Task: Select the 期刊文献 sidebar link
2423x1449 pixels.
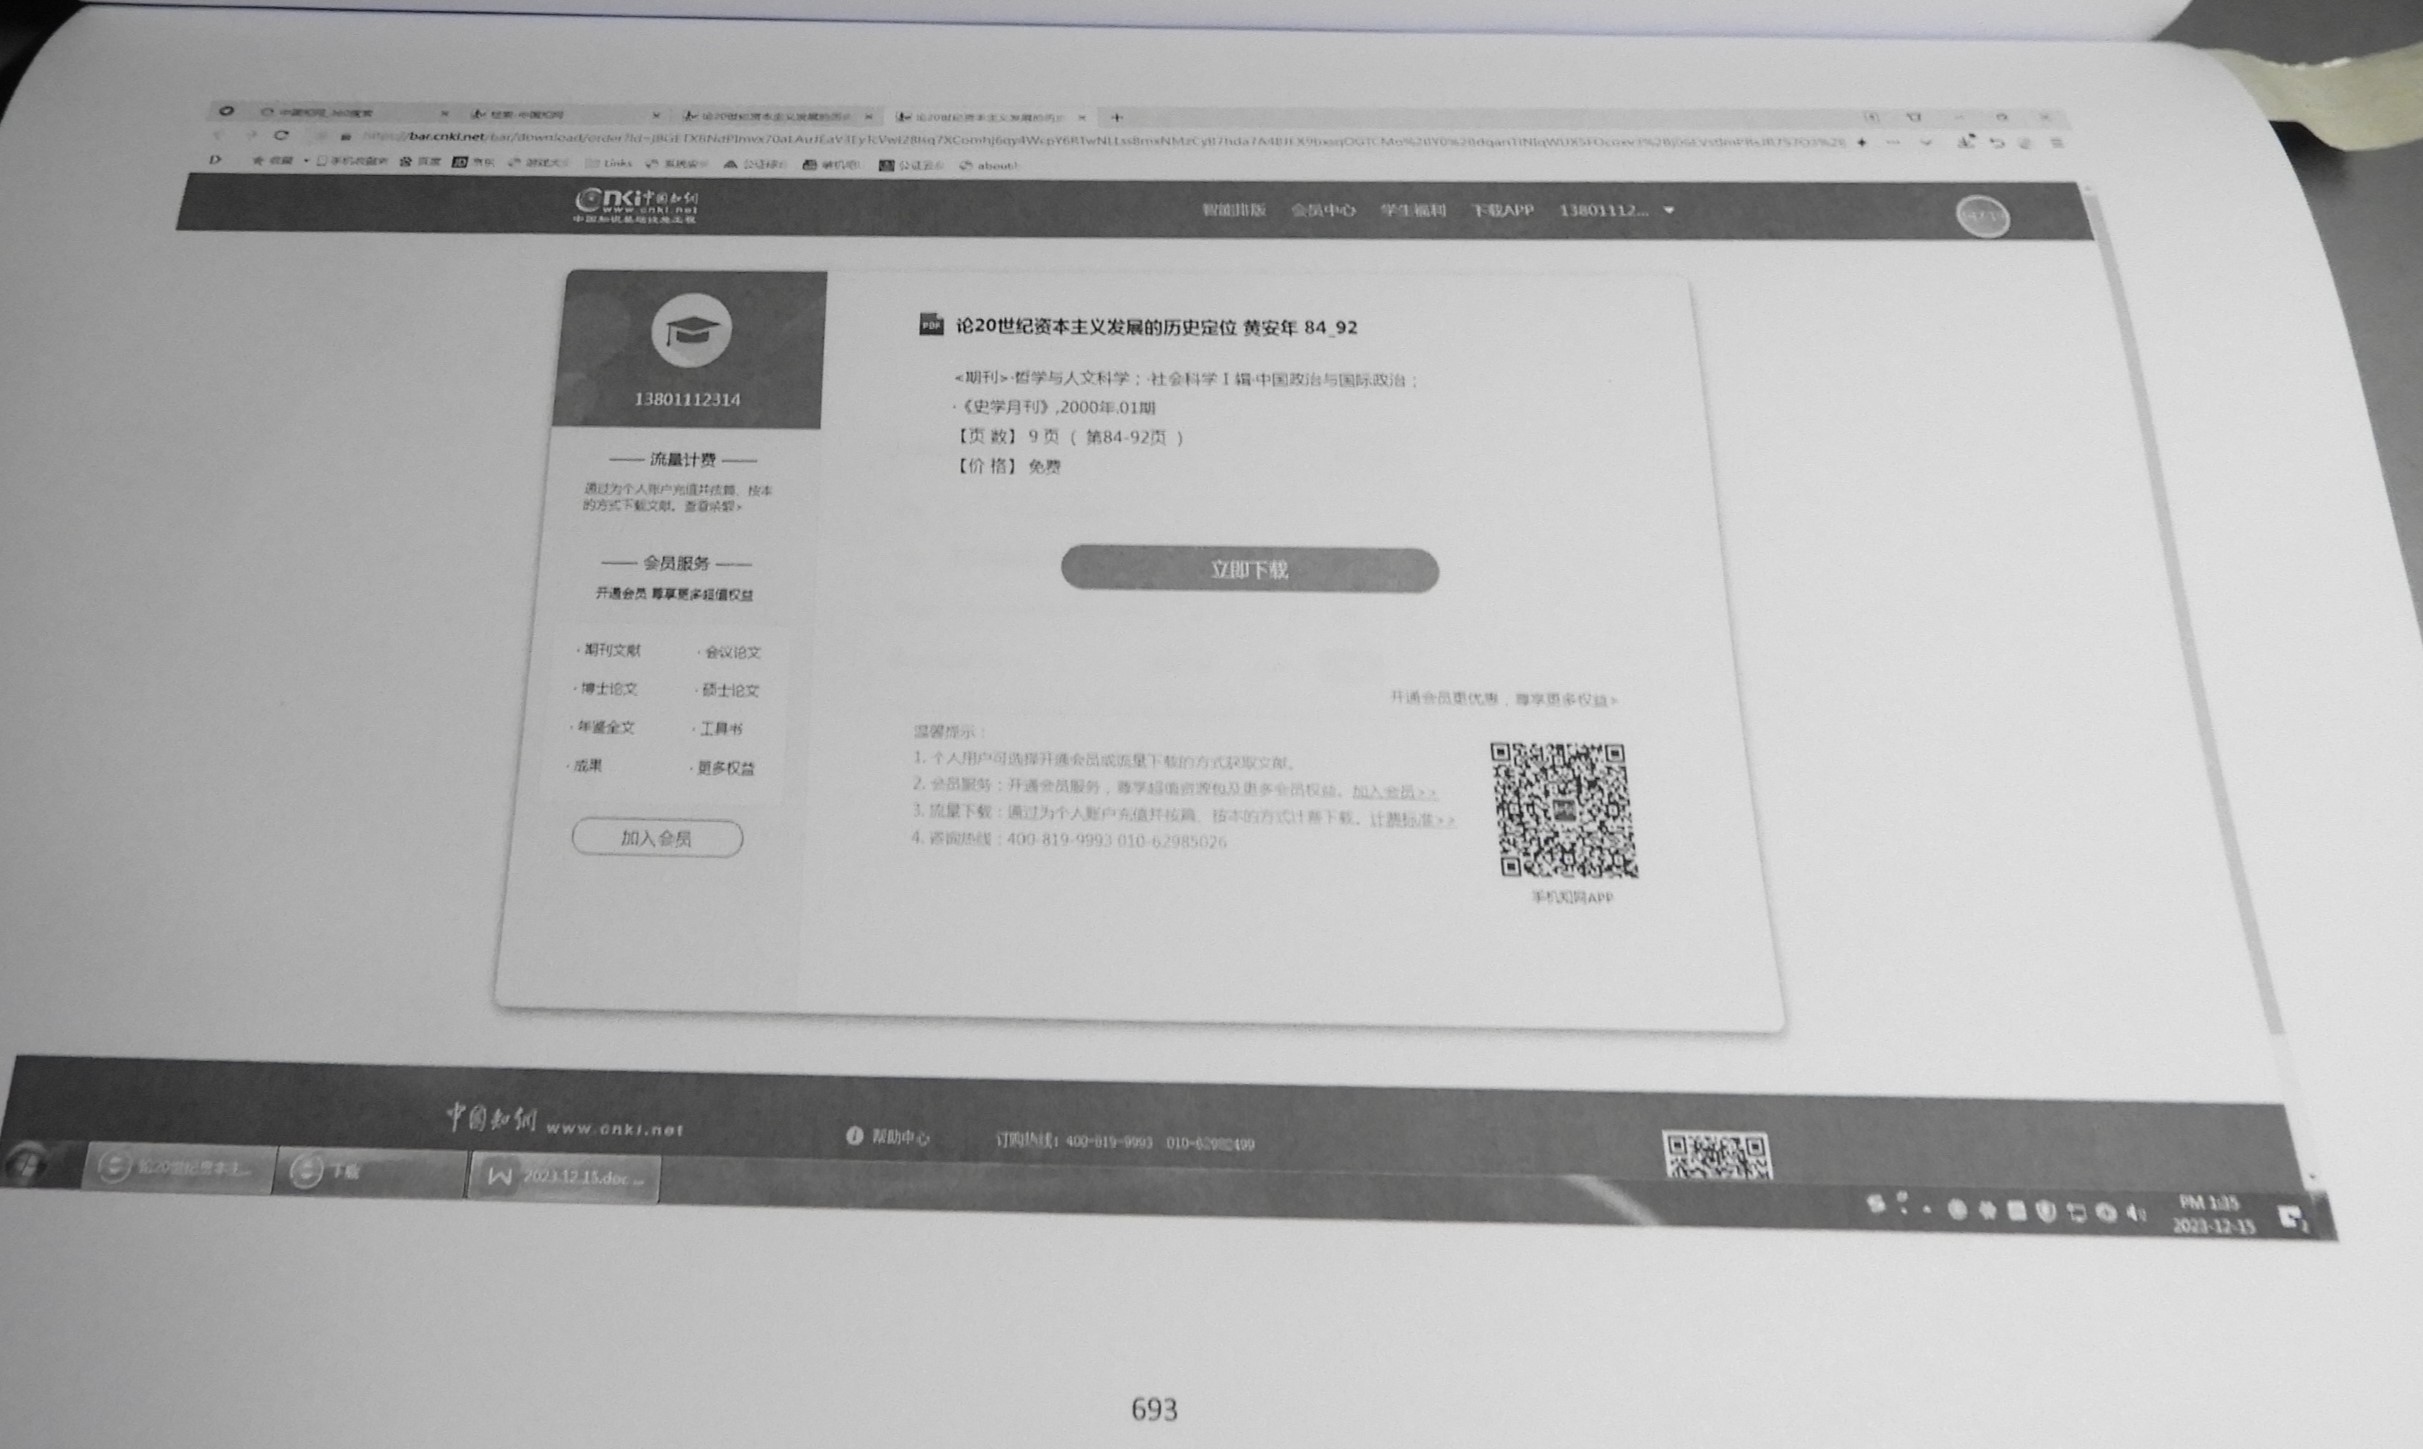Action: coord(609,650)
